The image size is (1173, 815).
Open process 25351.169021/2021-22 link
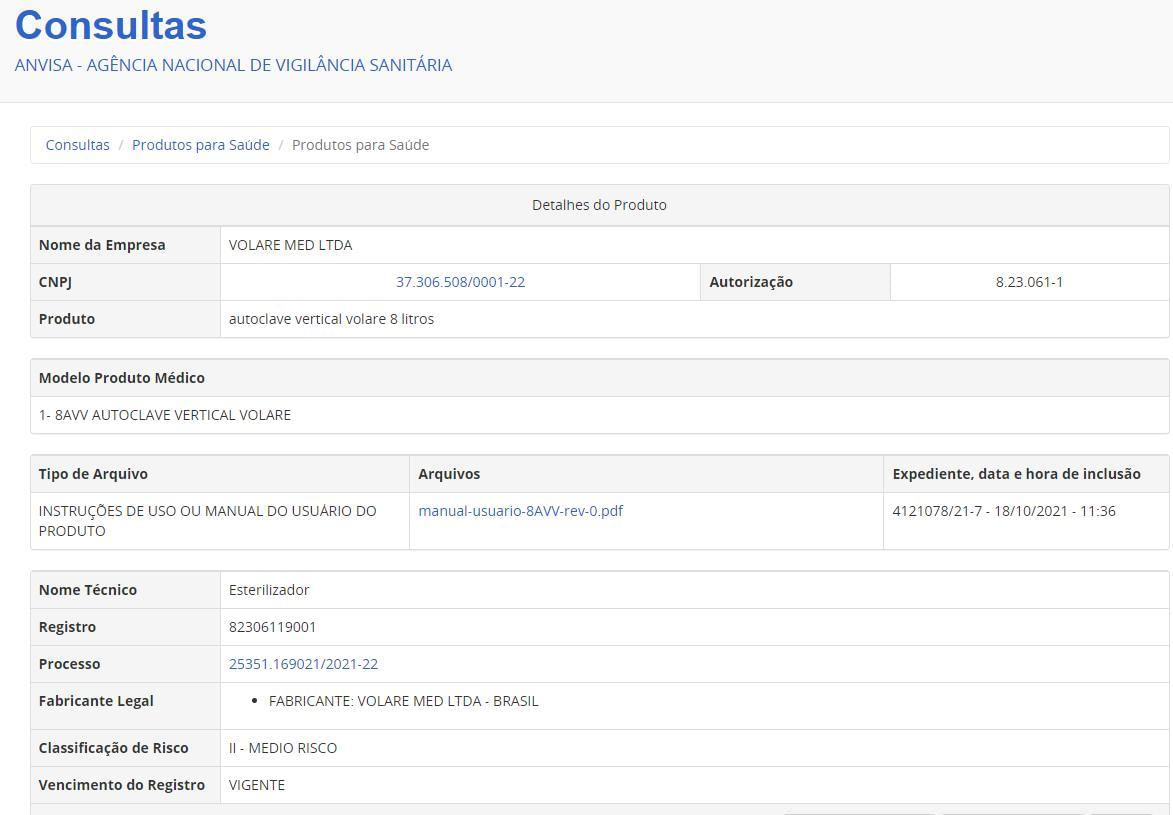(x=303, y=664)
